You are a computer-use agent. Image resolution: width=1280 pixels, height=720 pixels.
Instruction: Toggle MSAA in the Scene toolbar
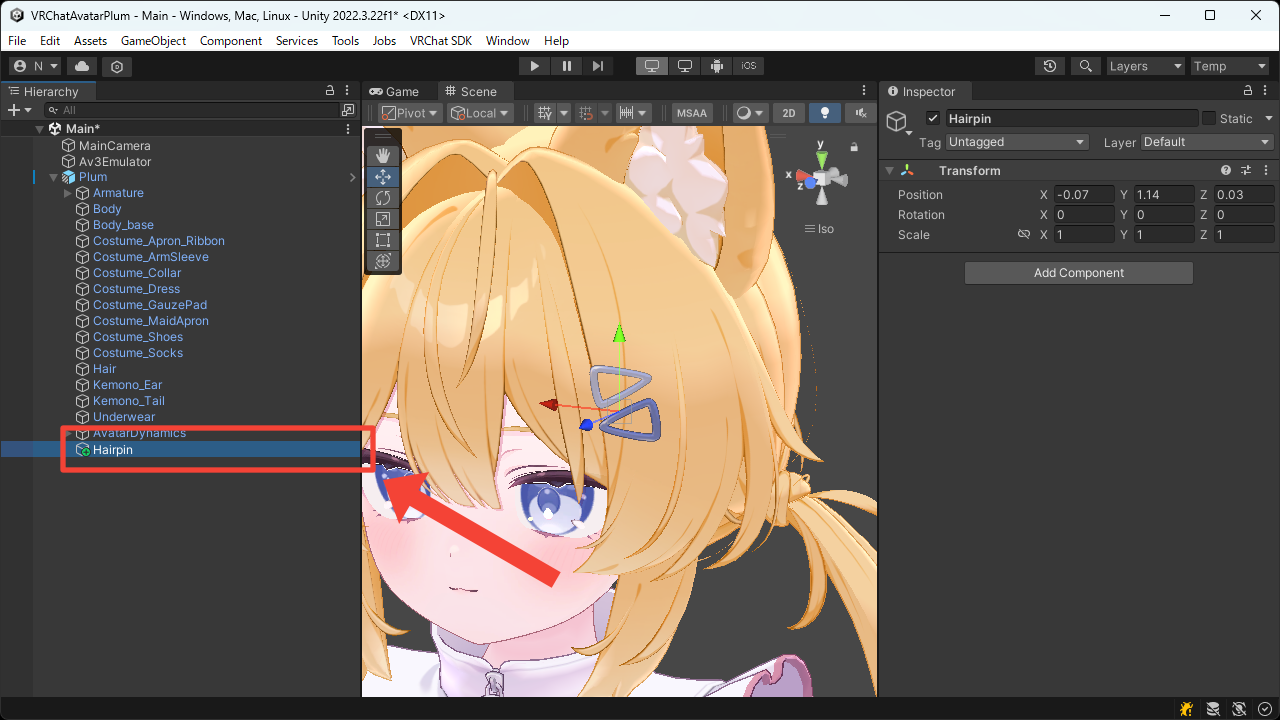pos(691,112)
